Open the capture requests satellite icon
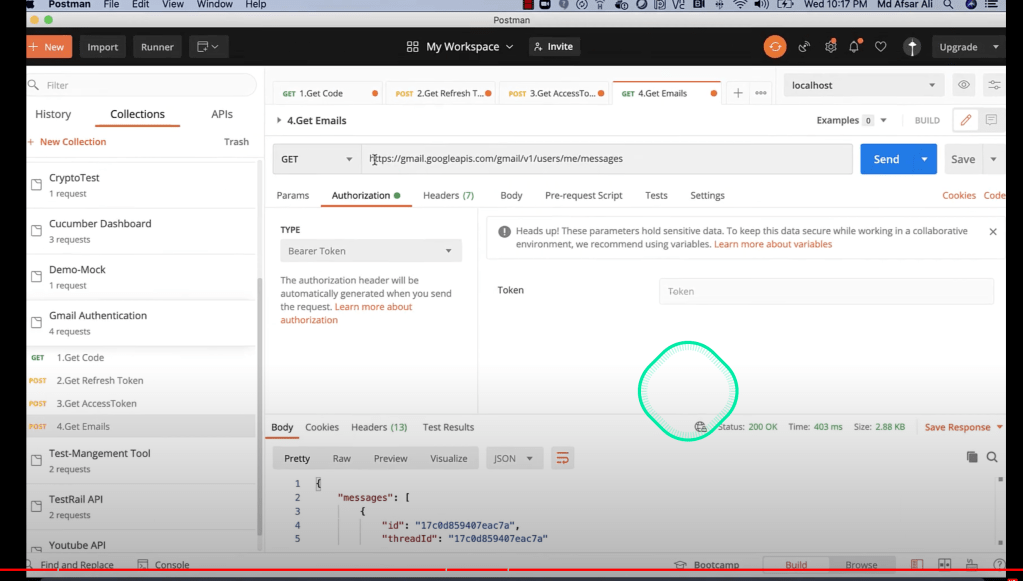This screenshot has height=581, width=1023. 804,47
